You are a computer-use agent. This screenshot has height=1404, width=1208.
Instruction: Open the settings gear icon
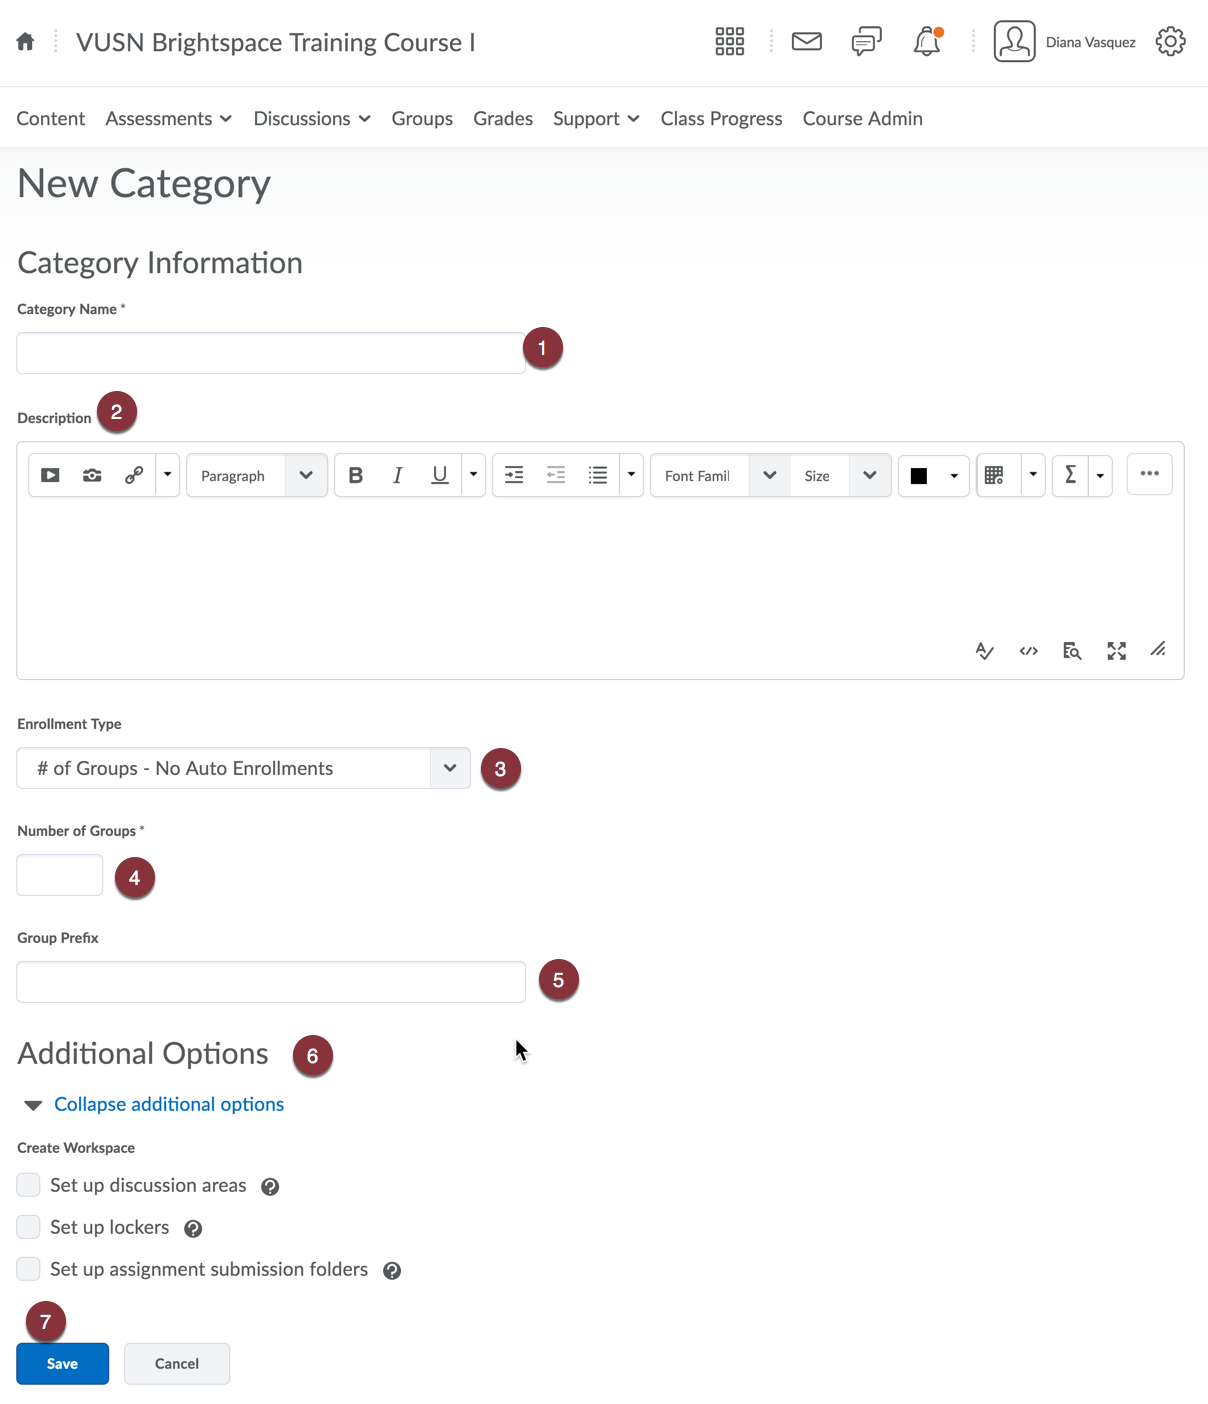click(x=1171, y=42)
